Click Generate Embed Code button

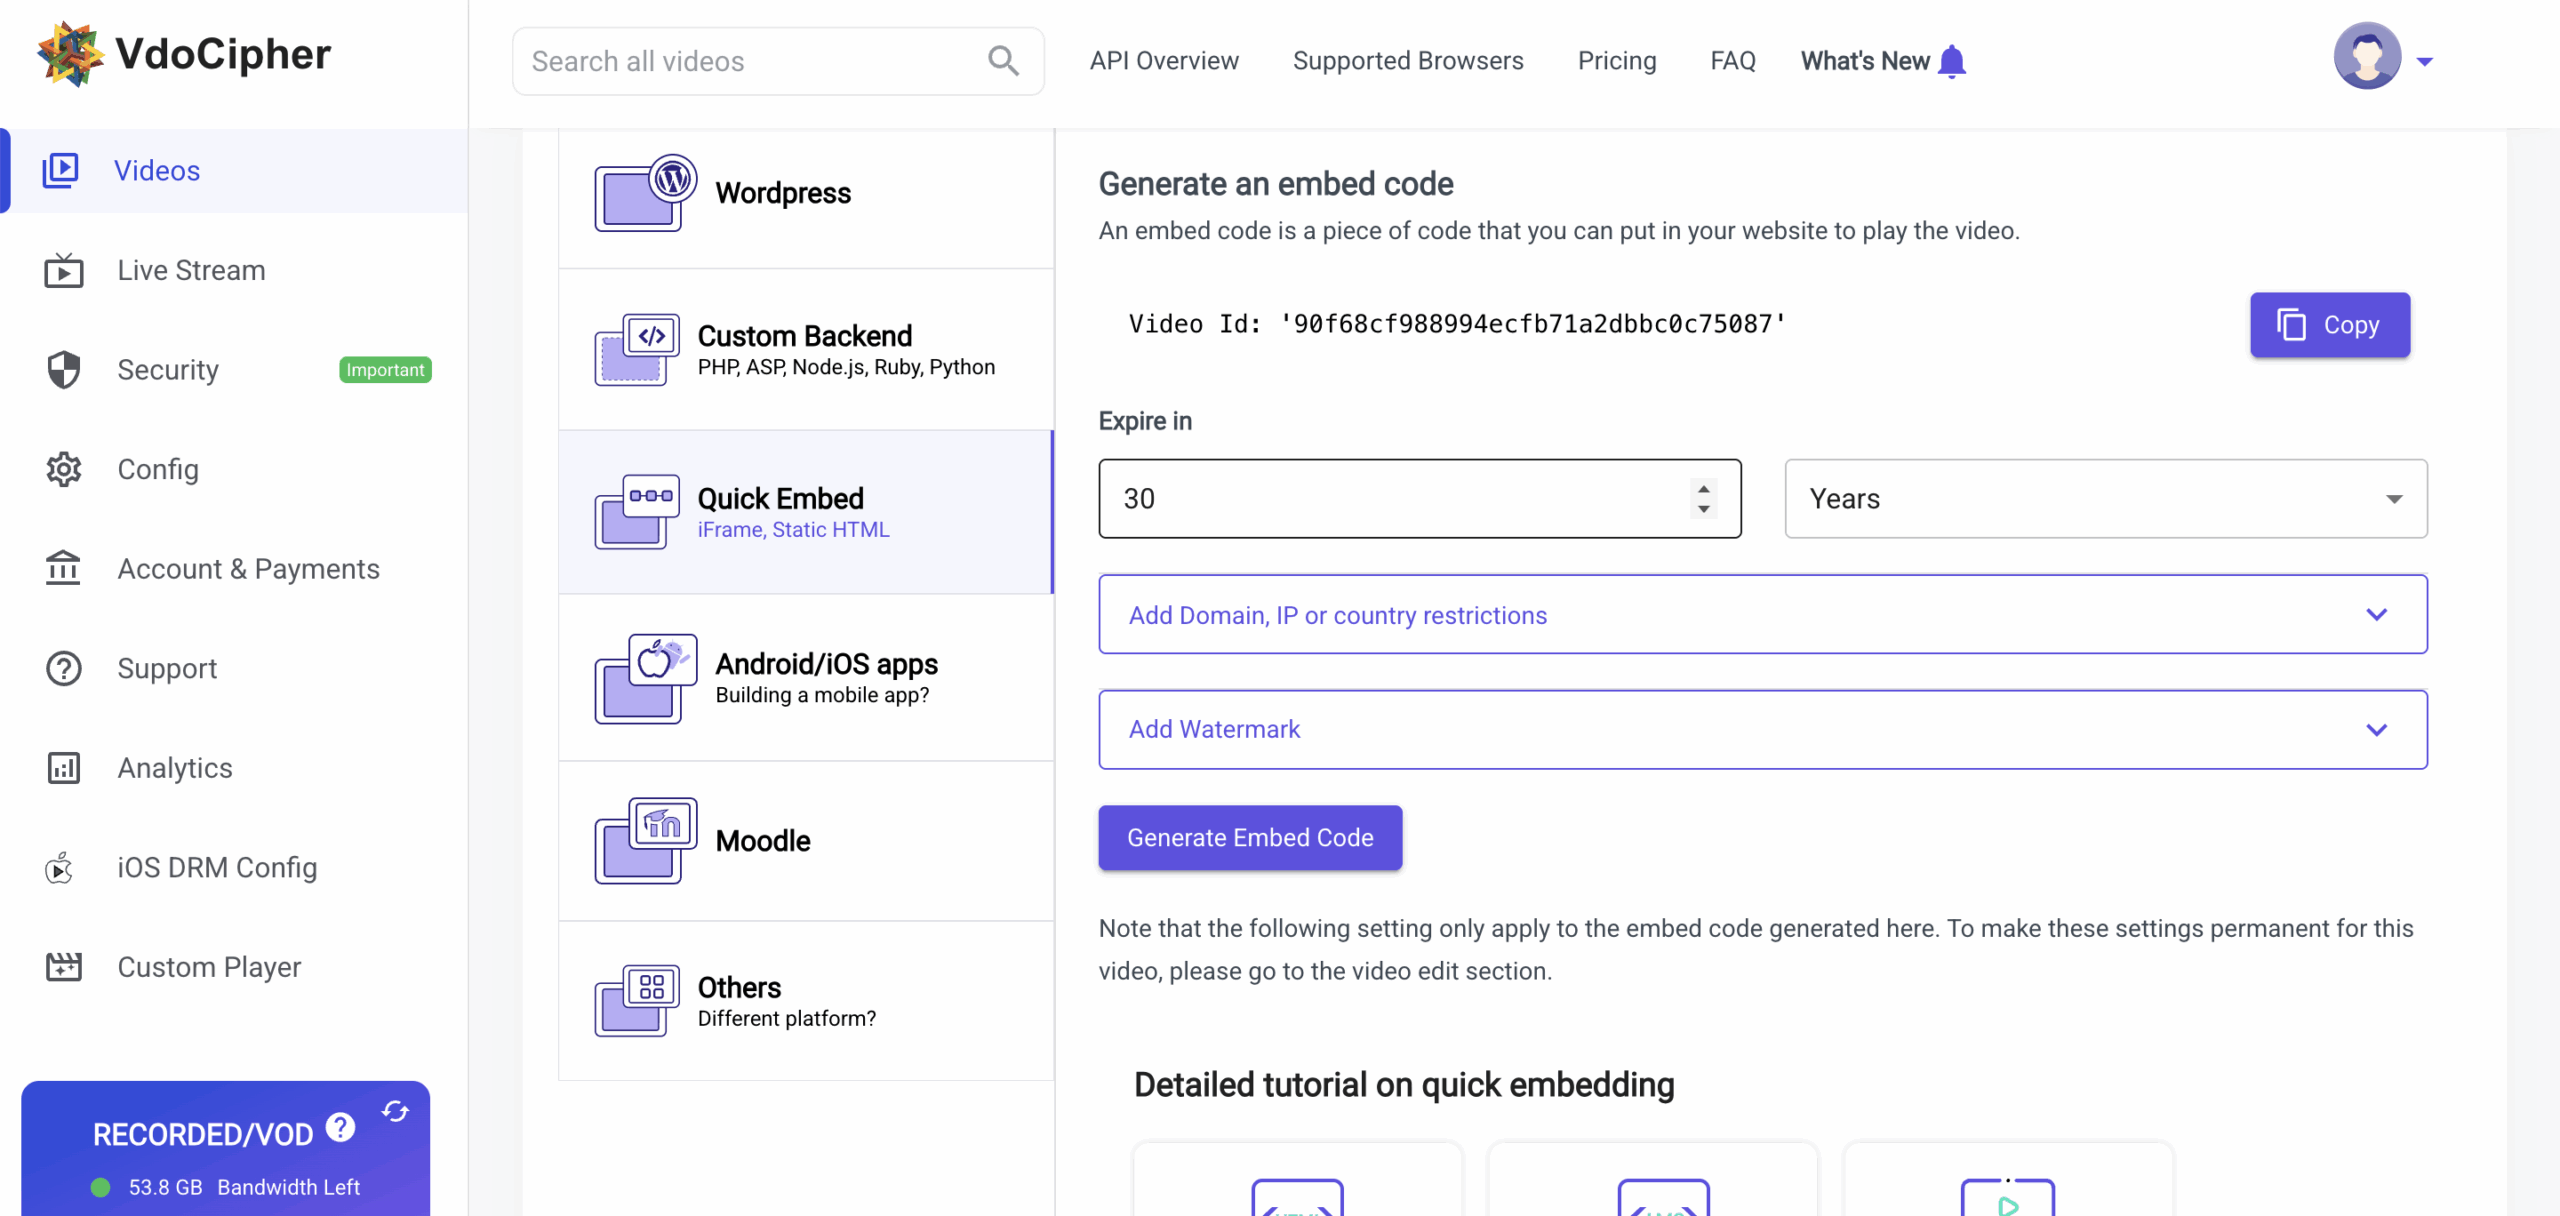[x=1250, y=837]
